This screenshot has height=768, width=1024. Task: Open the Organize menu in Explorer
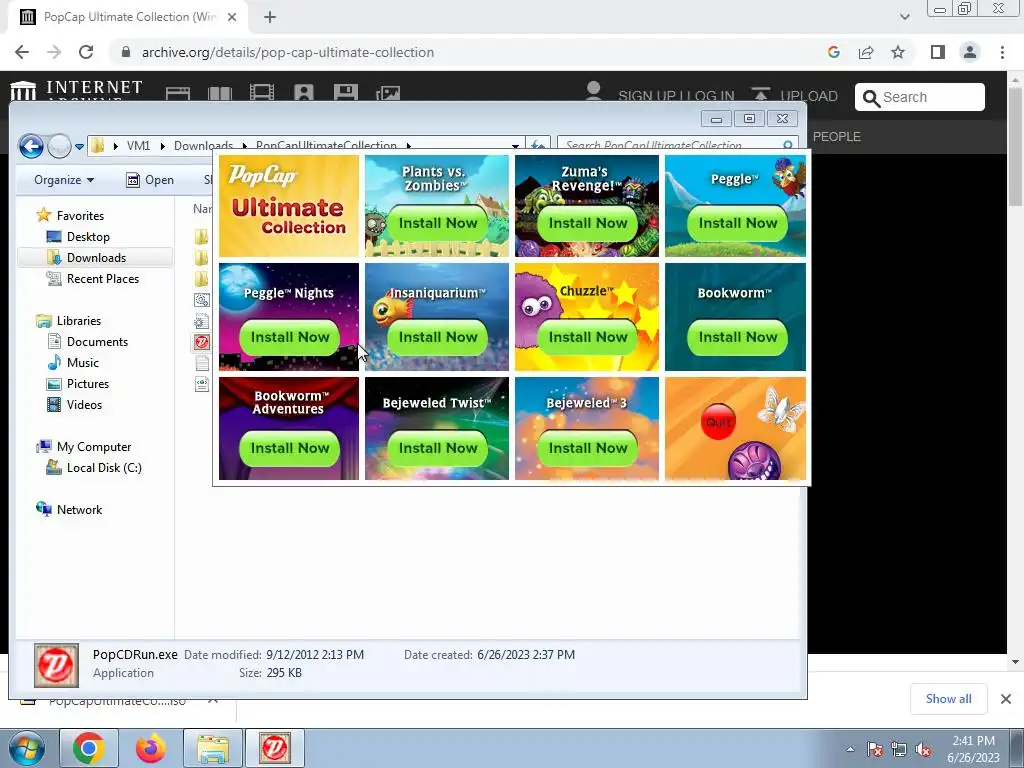[x=64, y=180]
